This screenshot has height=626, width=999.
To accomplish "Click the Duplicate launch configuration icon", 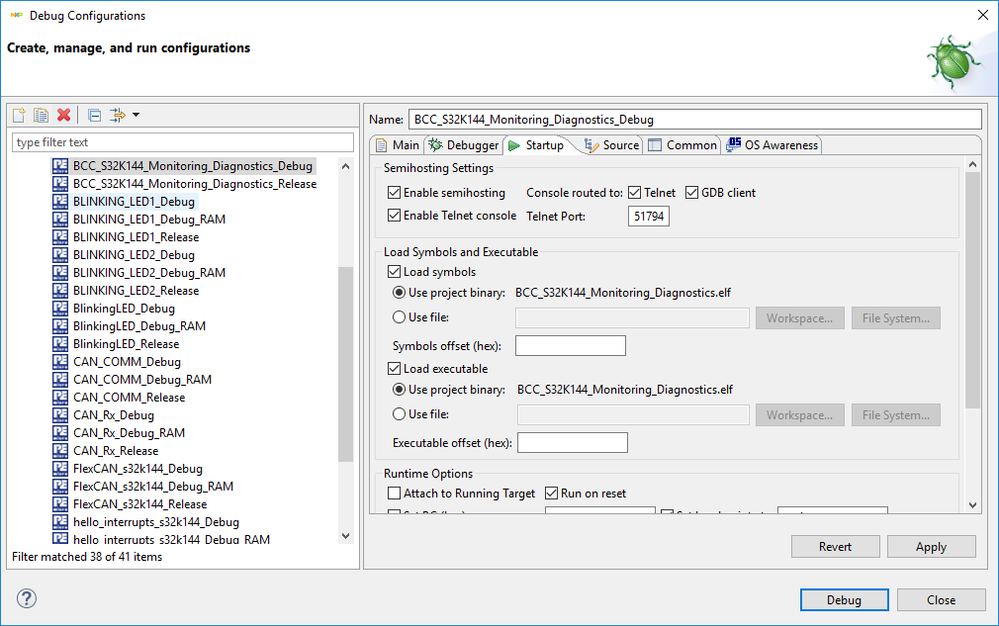I will click(41, 115).
